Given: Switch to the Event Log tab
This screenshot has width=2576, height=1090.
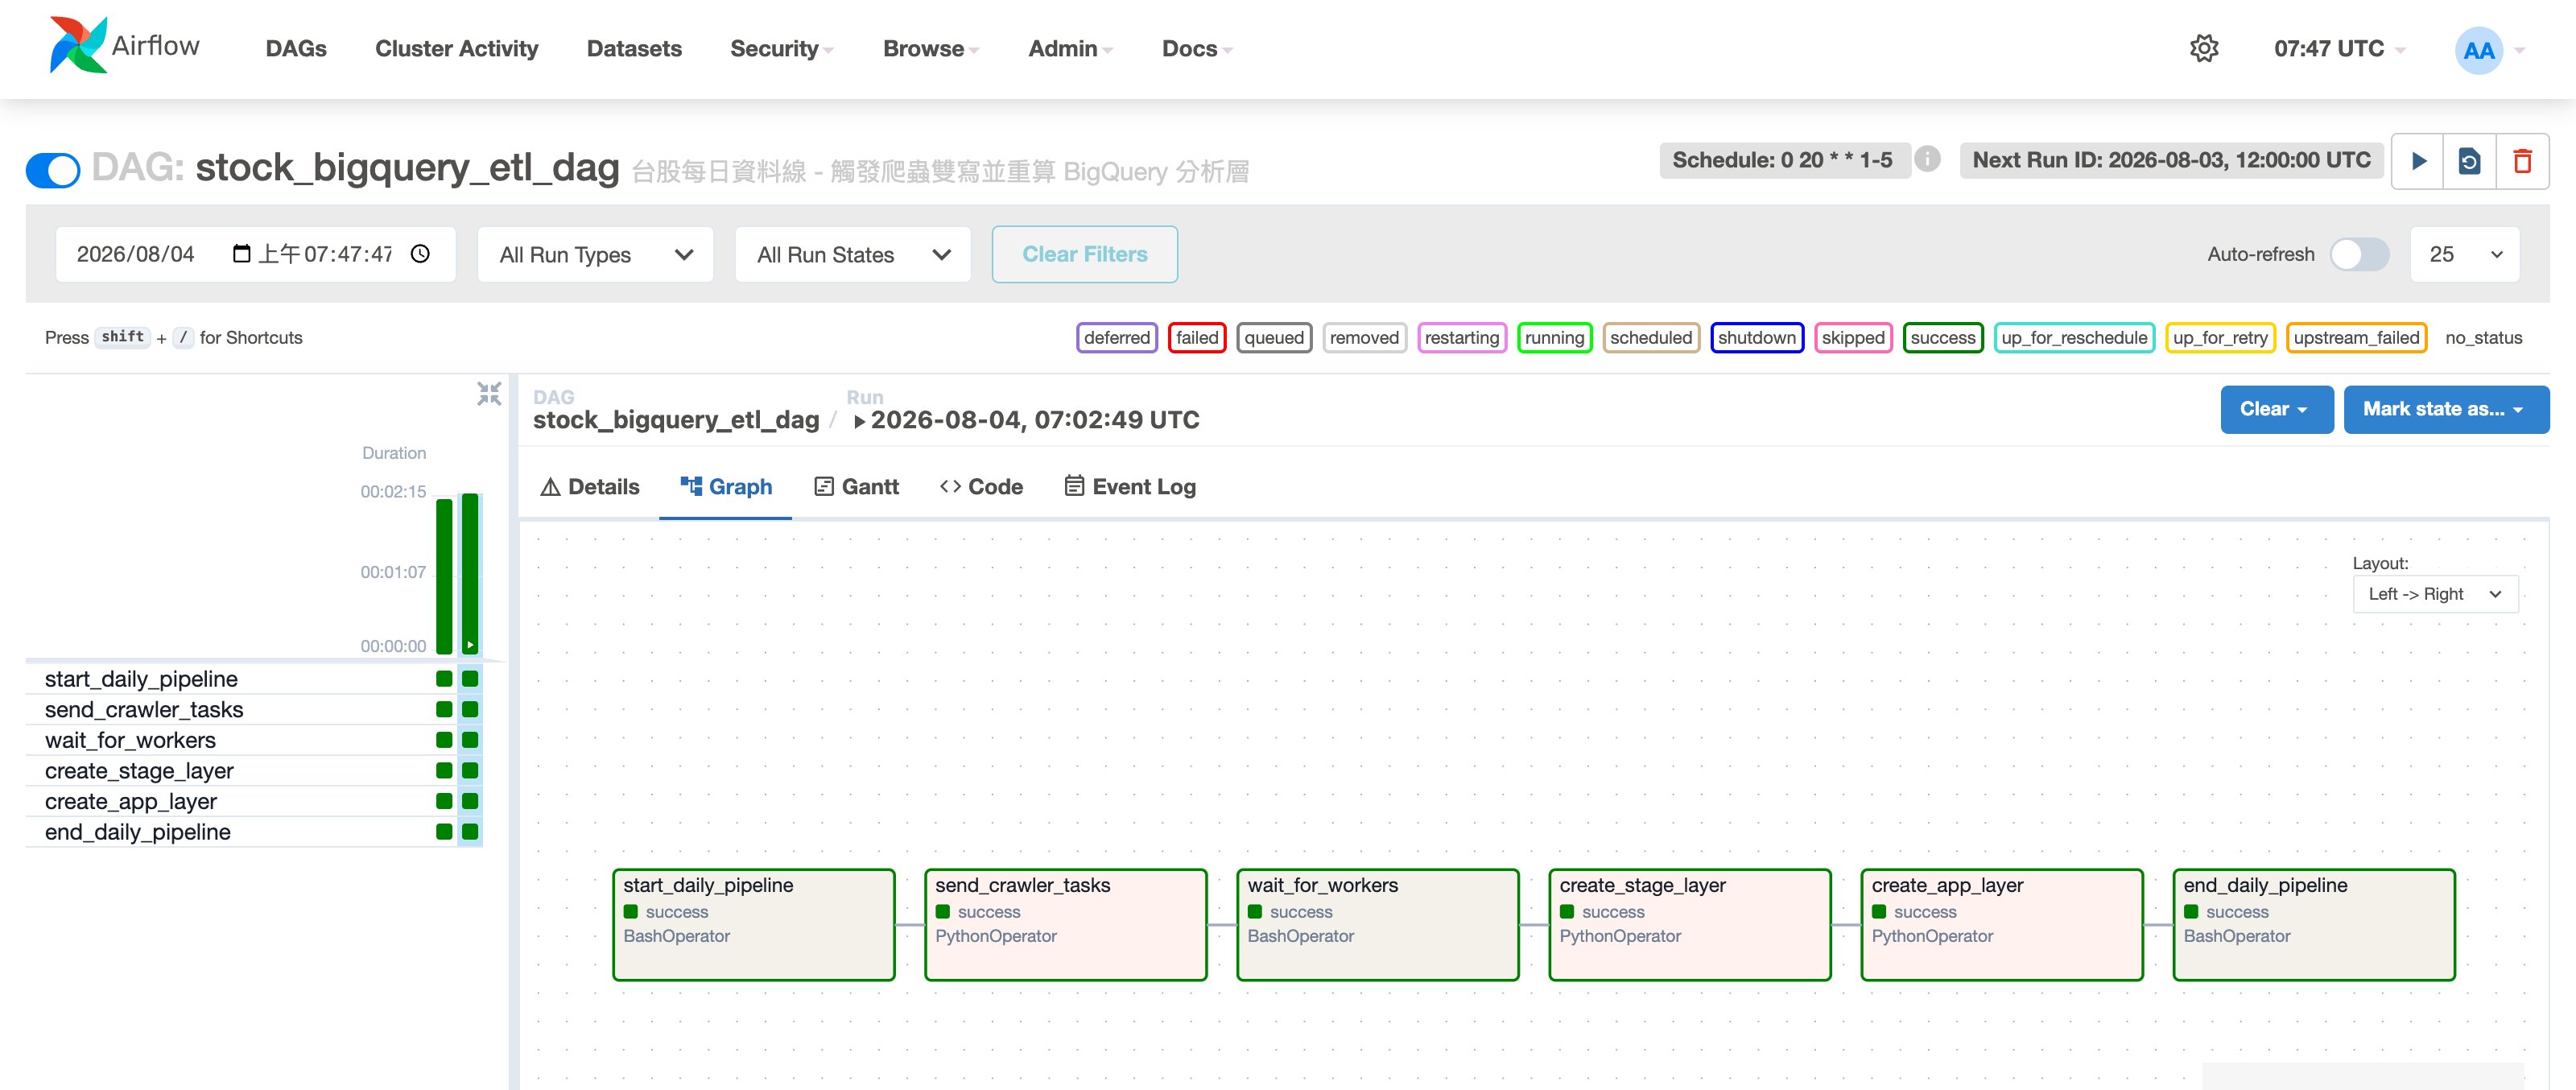Looking at the screenshot, I should tap(1130, 487).
